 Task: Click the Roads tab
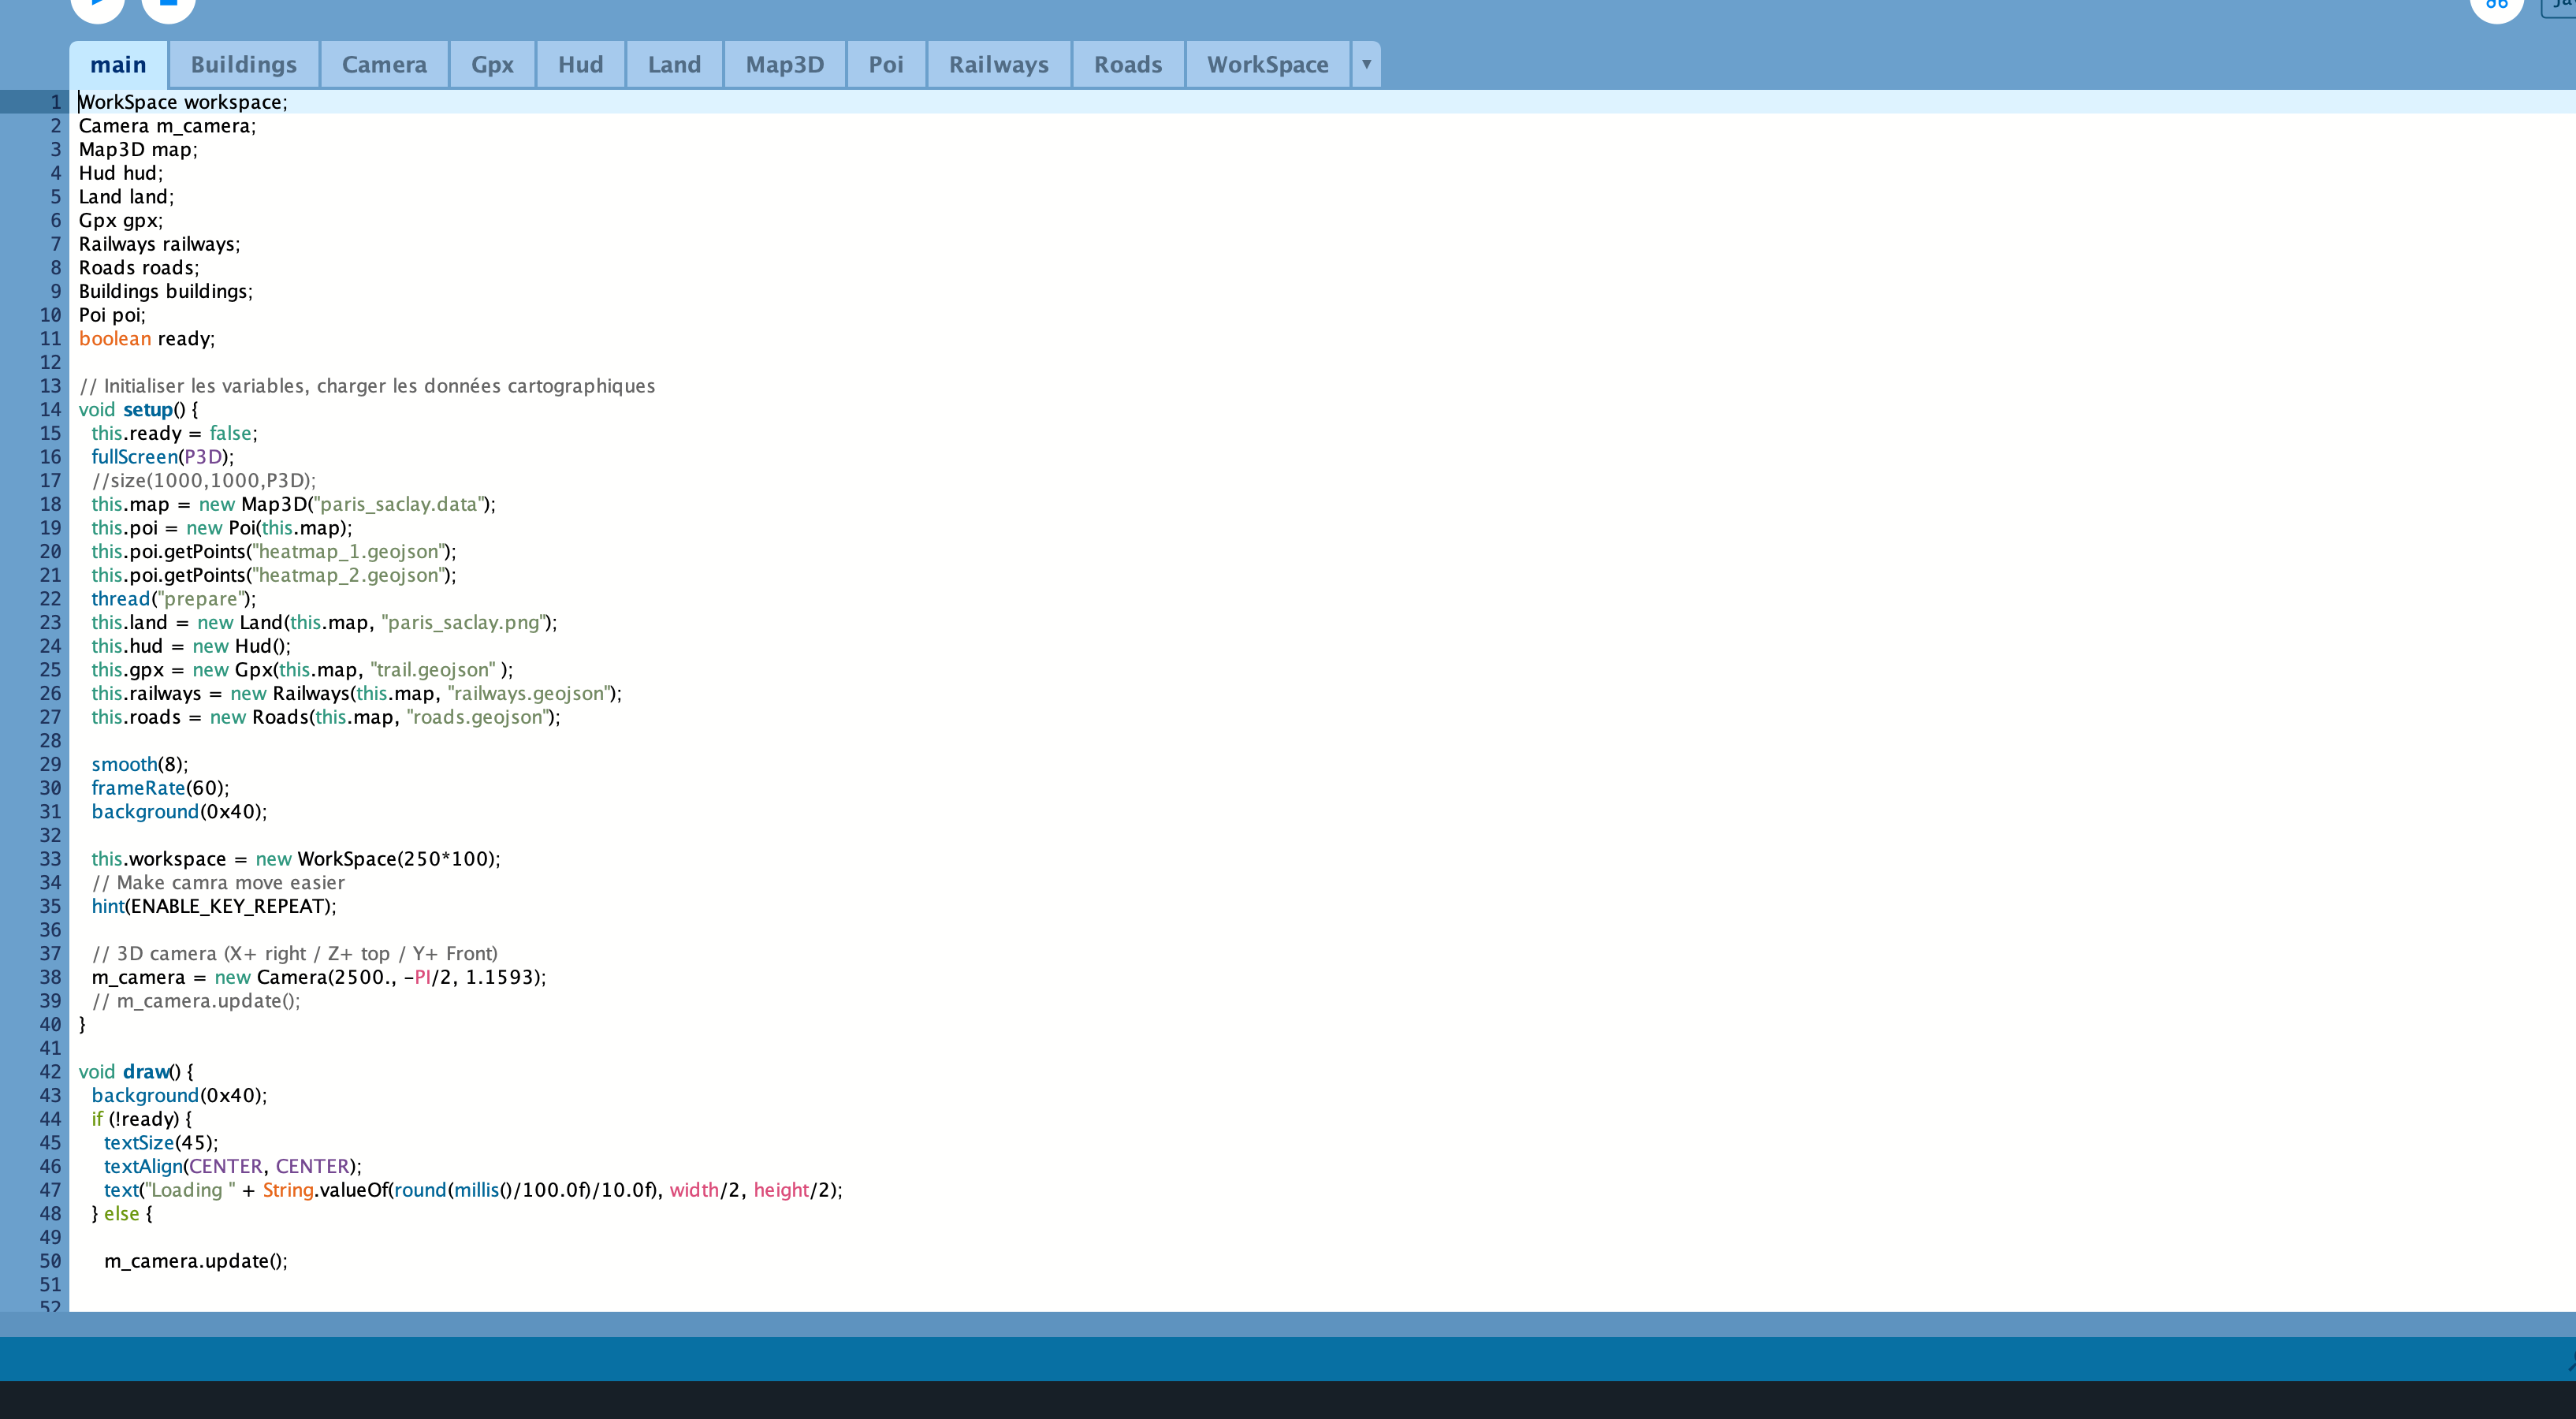(1126, 63)
